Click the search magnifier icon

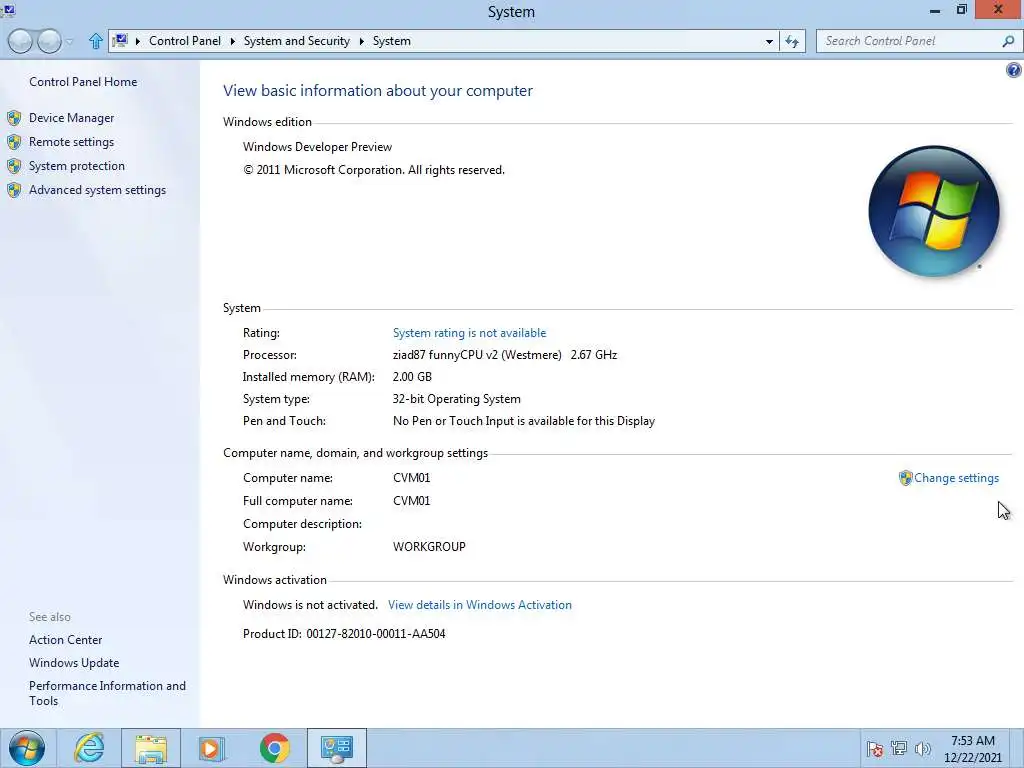pyautogui.click(x=1008, y=41)
